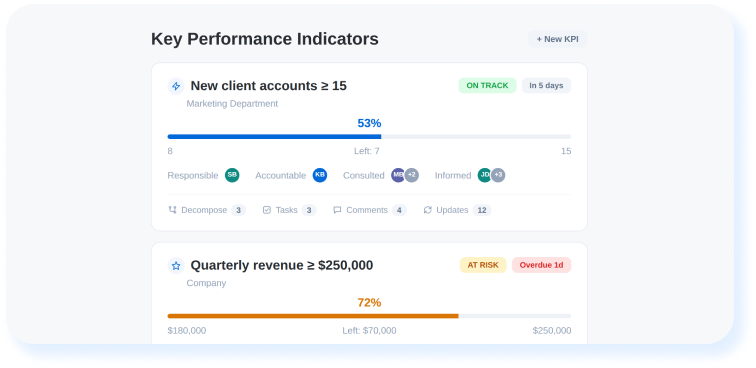
Task: Click the $180,000 current value
Action: [187, 330]
